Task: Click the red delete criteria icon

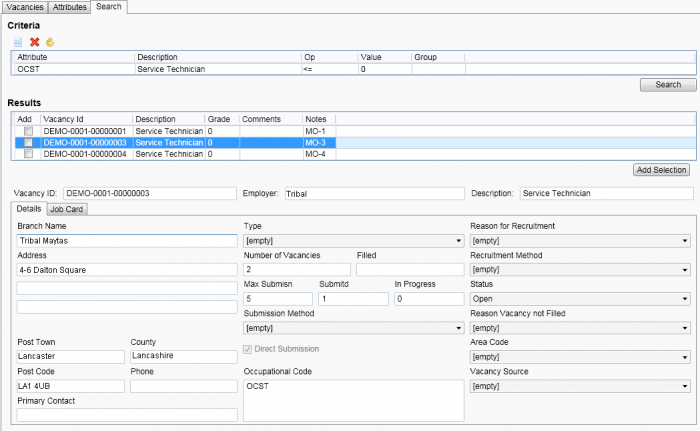Action: pyautogui.click(x=34, y=42)
